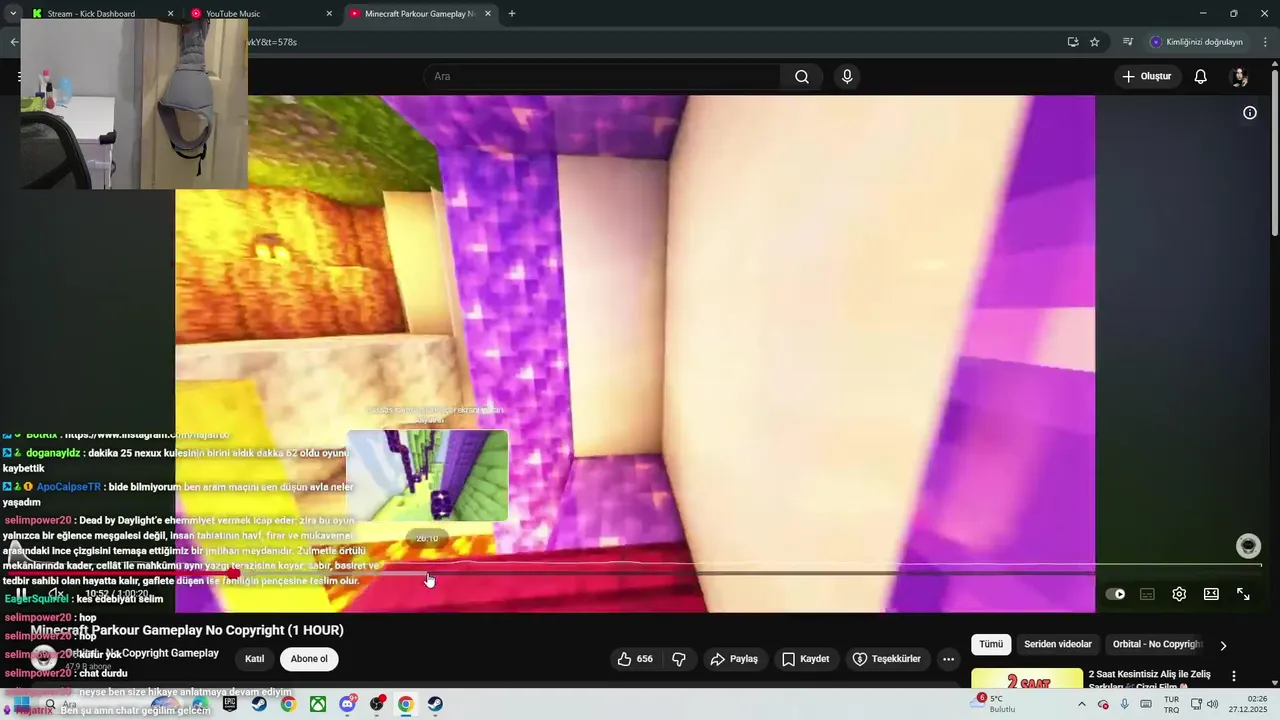Select the Minecraft Parkour Gameplay tab

[x=420, y=14]
